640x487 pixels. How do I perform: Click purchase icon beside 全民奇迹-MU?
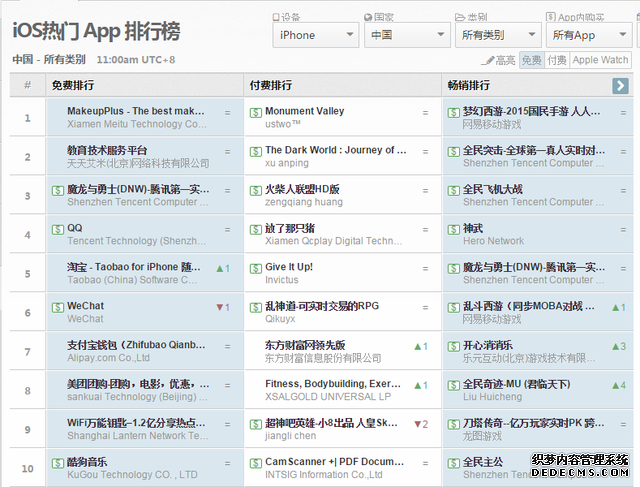(453, 385)
